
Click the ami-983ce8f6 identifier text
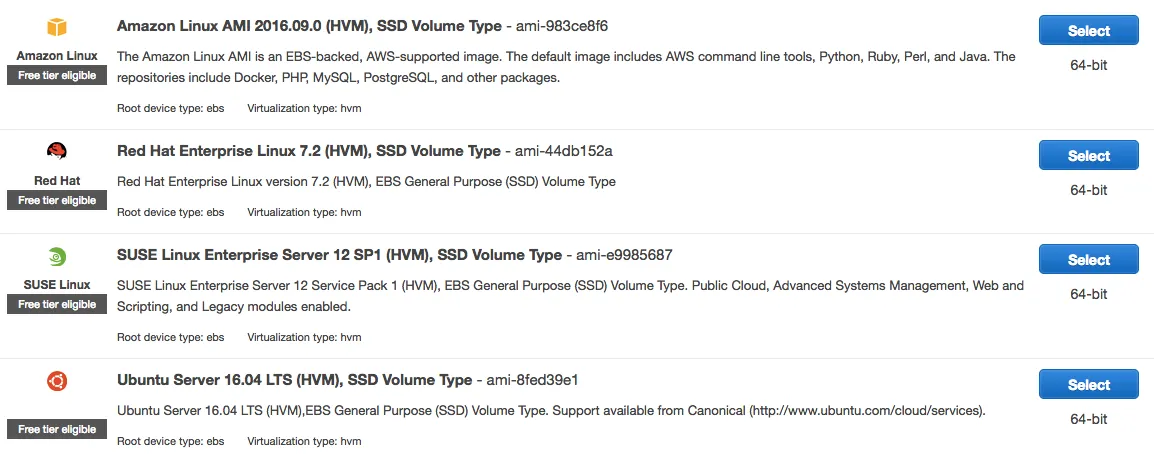click(562, 27)
